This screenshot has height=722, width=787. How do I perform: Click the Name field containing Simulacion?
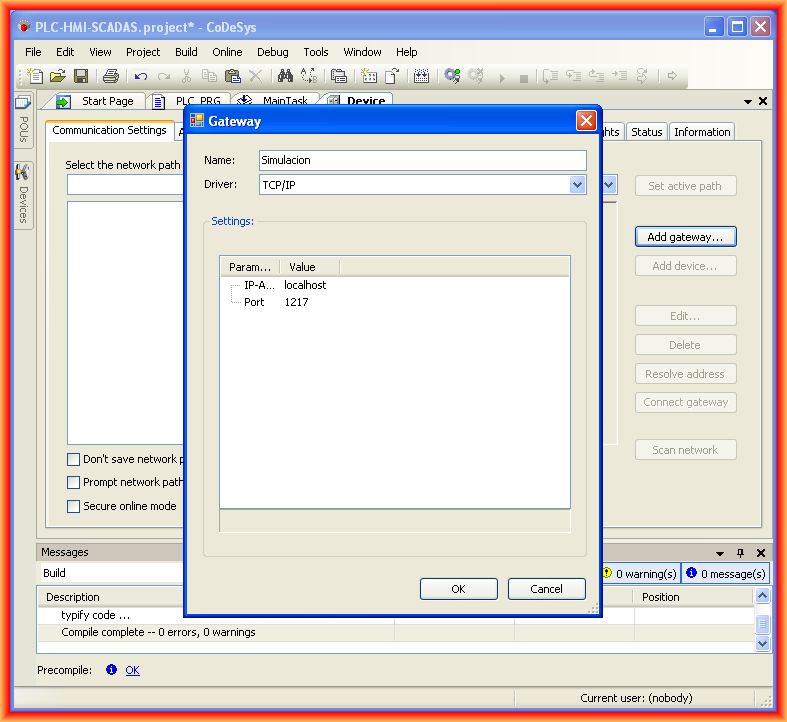(422, 161)
